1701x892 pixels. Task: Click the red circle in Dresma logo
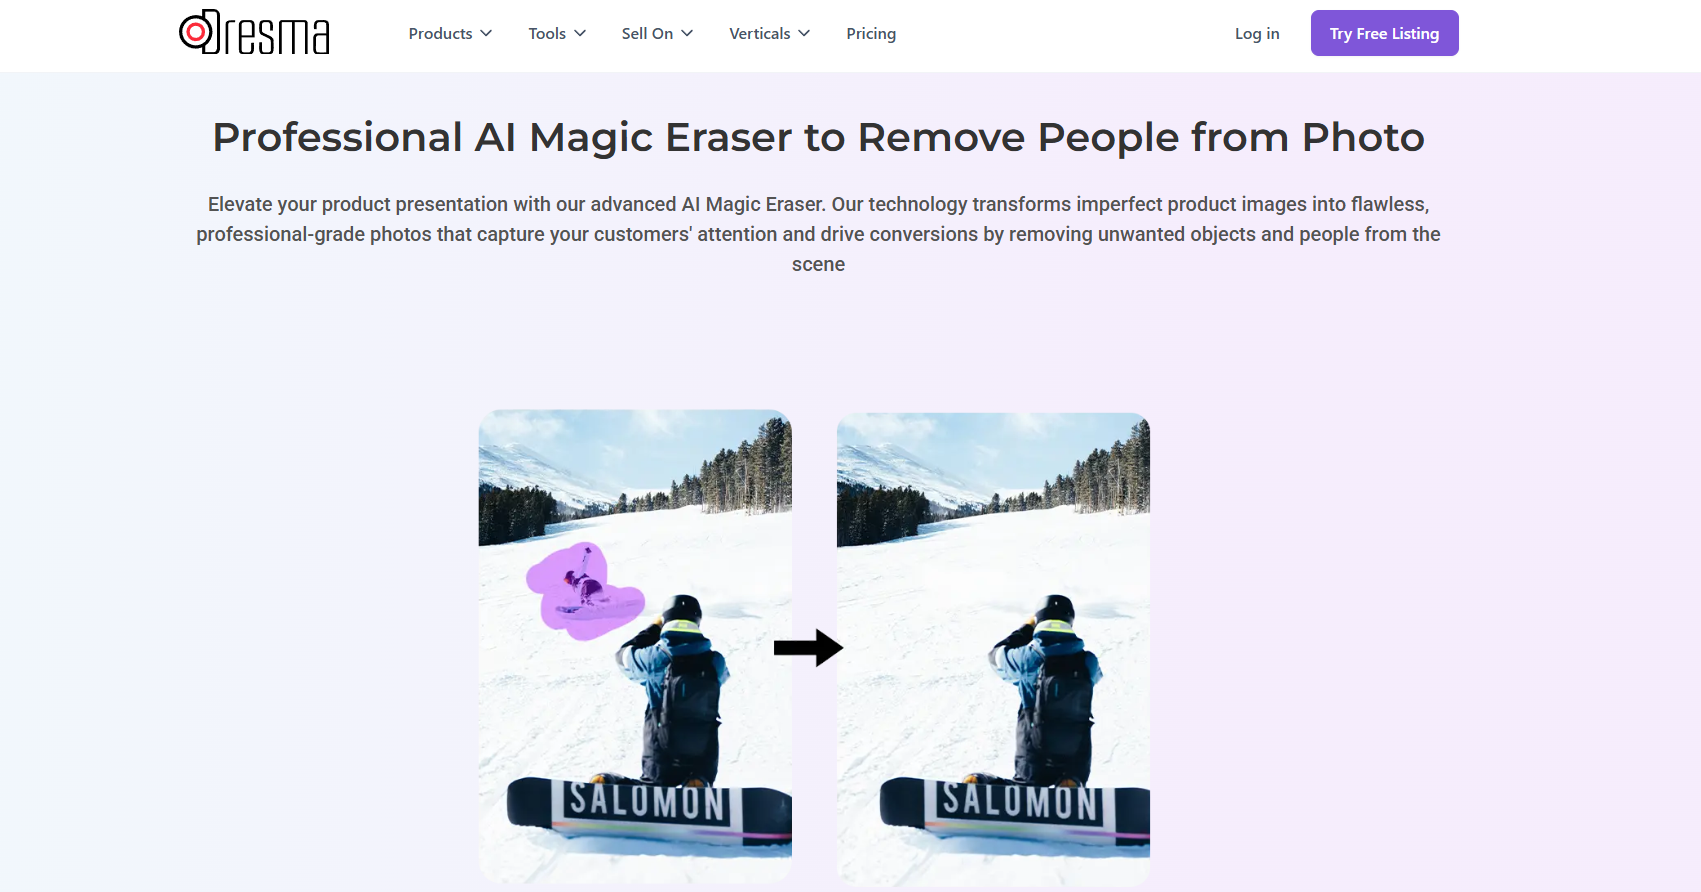click(196, 33)
